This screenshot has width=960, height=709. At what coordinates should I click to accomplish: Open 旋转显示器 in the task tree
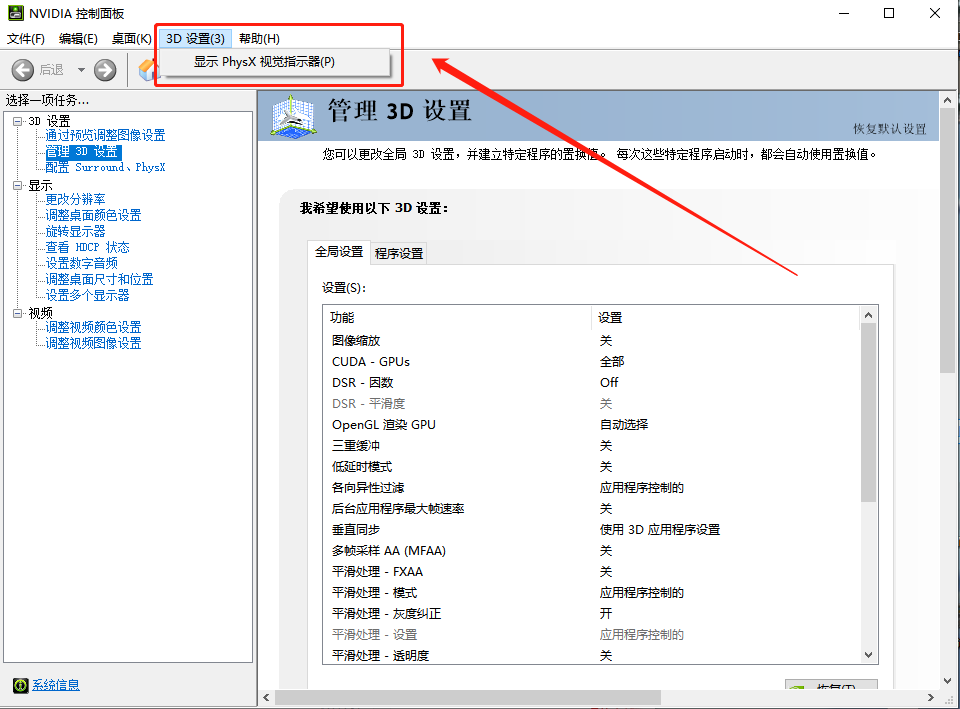[75, 231]
